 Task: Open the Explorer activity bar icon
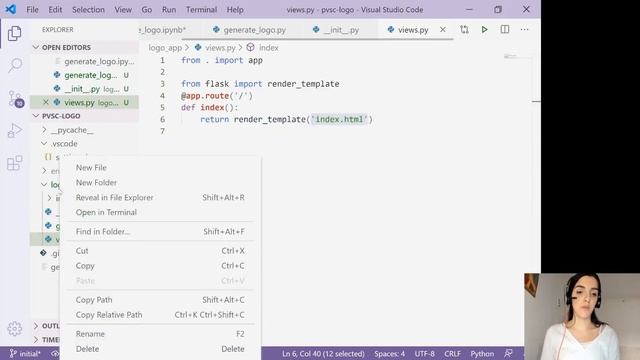pos(15,33)
